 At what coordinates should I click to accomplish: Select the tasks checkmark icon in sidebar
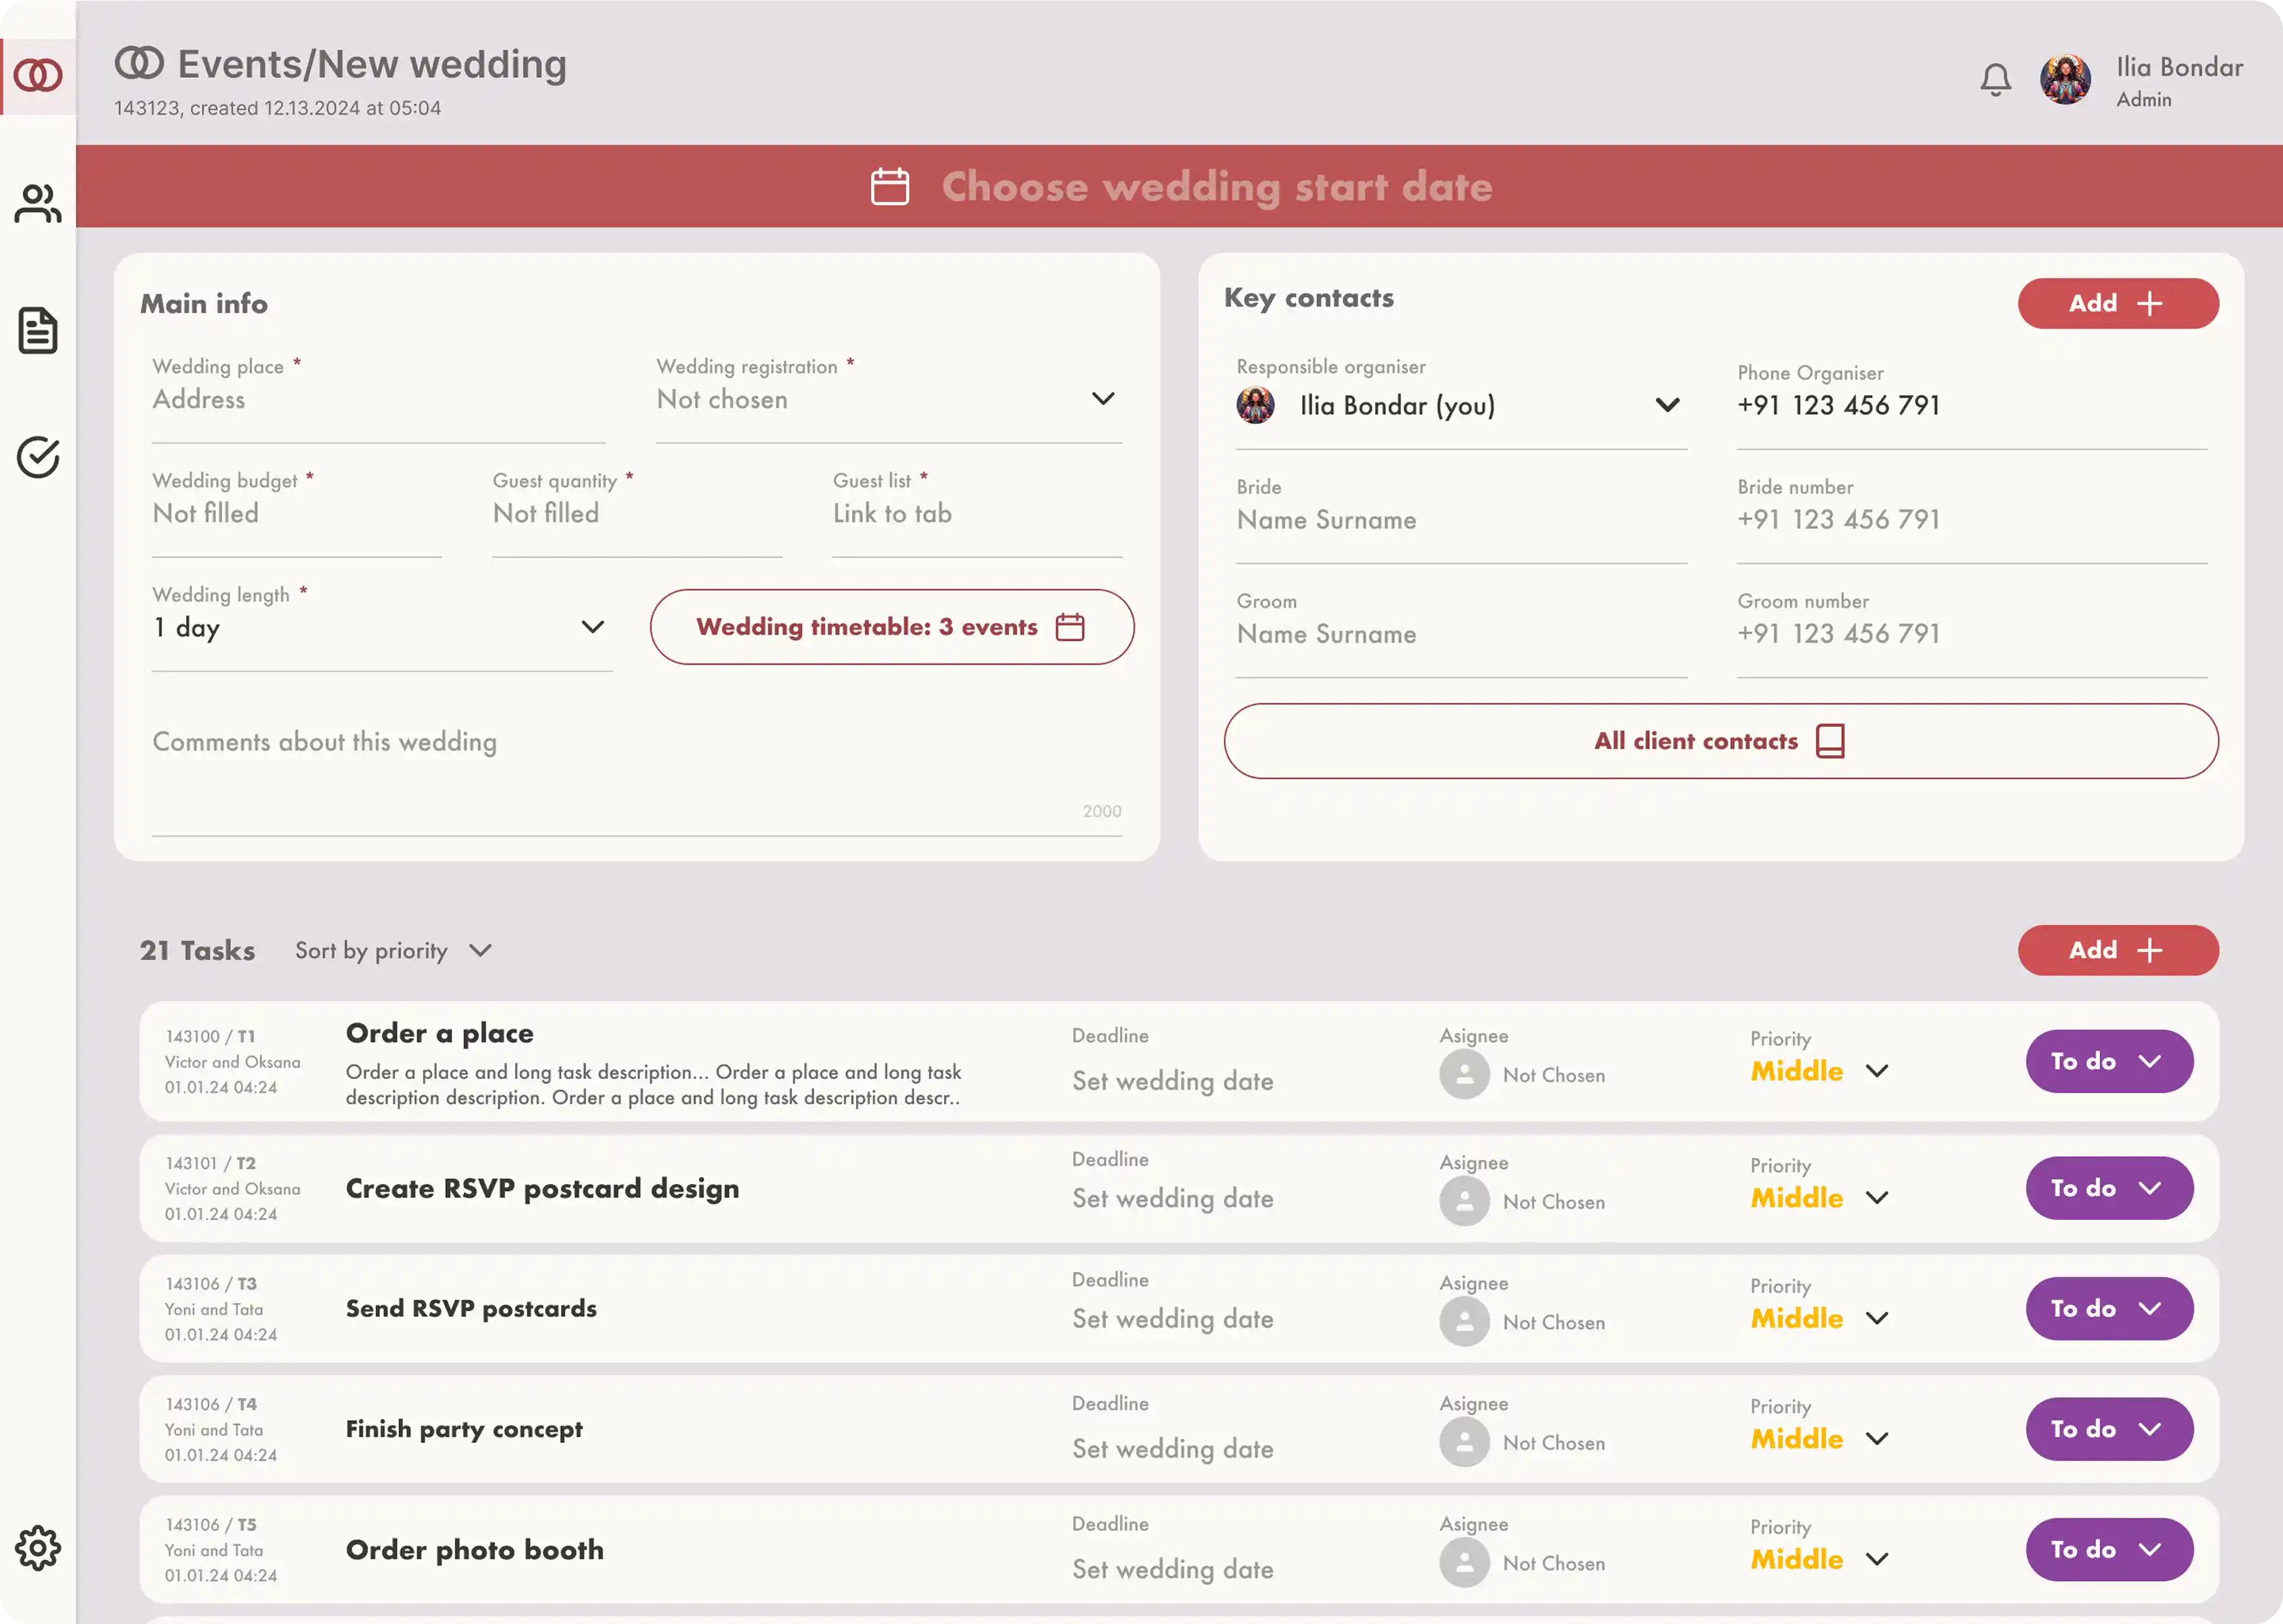[x=38, y=458]
